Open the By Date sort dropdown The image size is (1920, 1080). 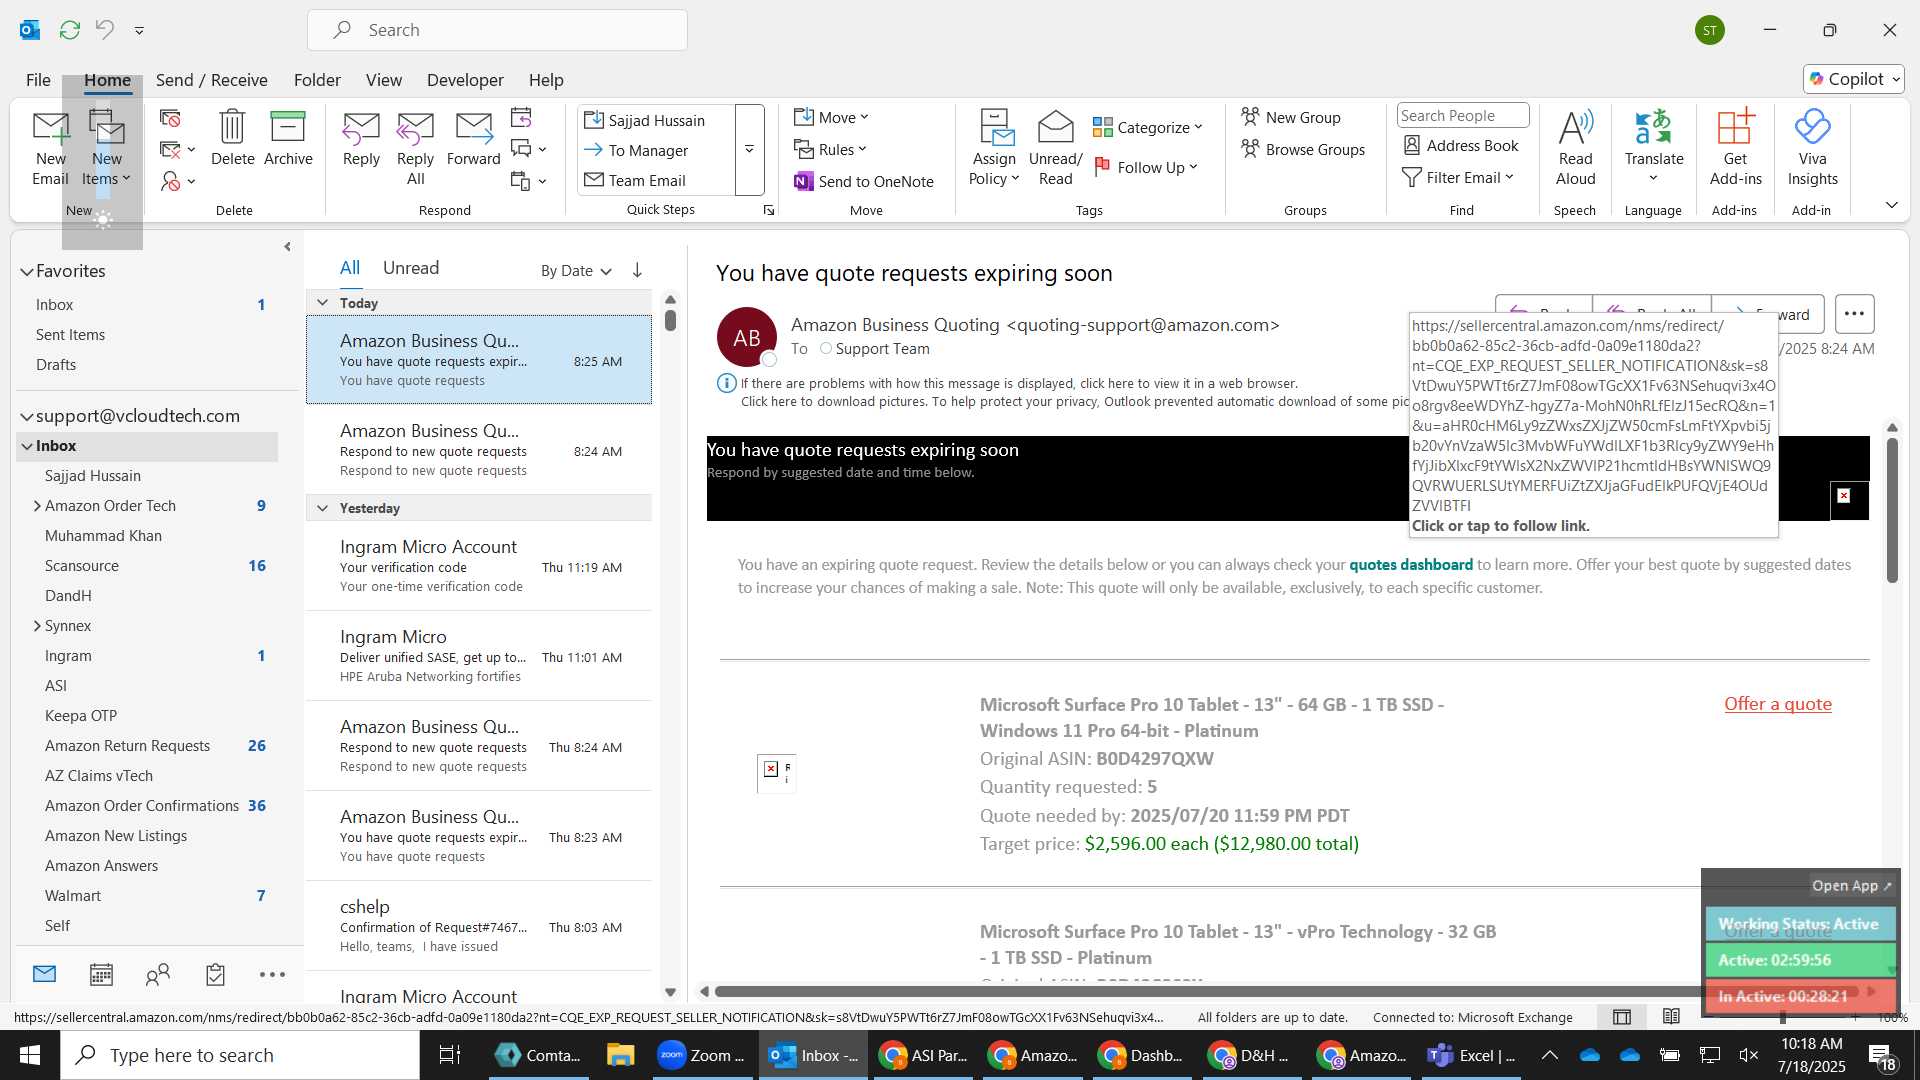click(x=576, y=270)
